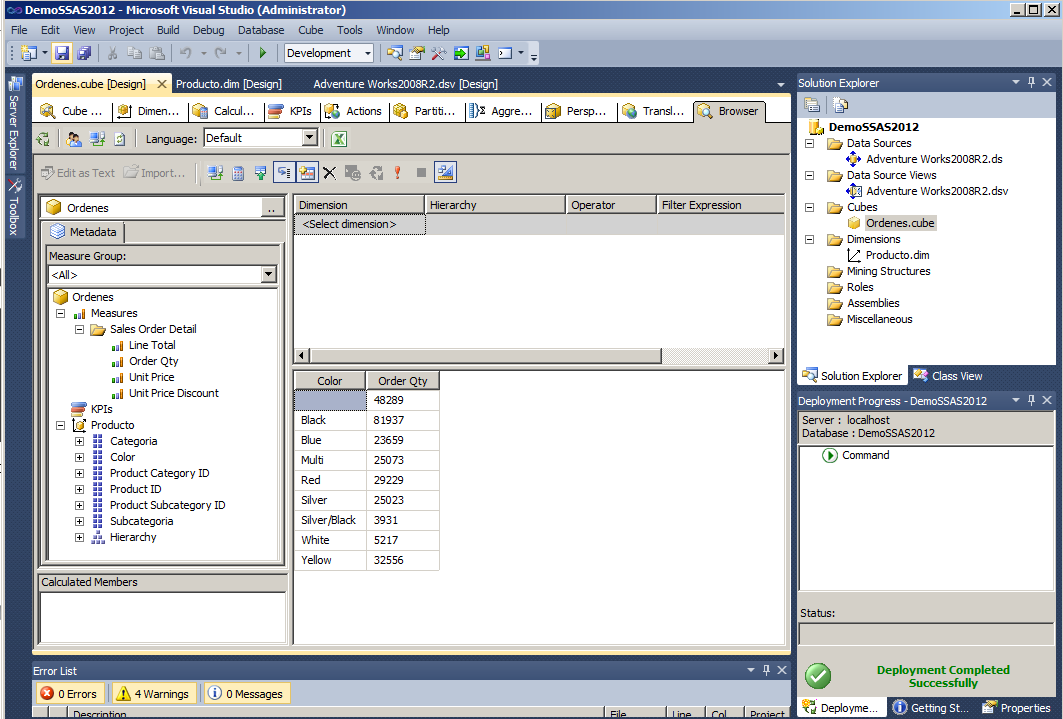1063x719 pixels.
Task: Click the Add Calculated Member calculator icon
Action: coord(238,173)
